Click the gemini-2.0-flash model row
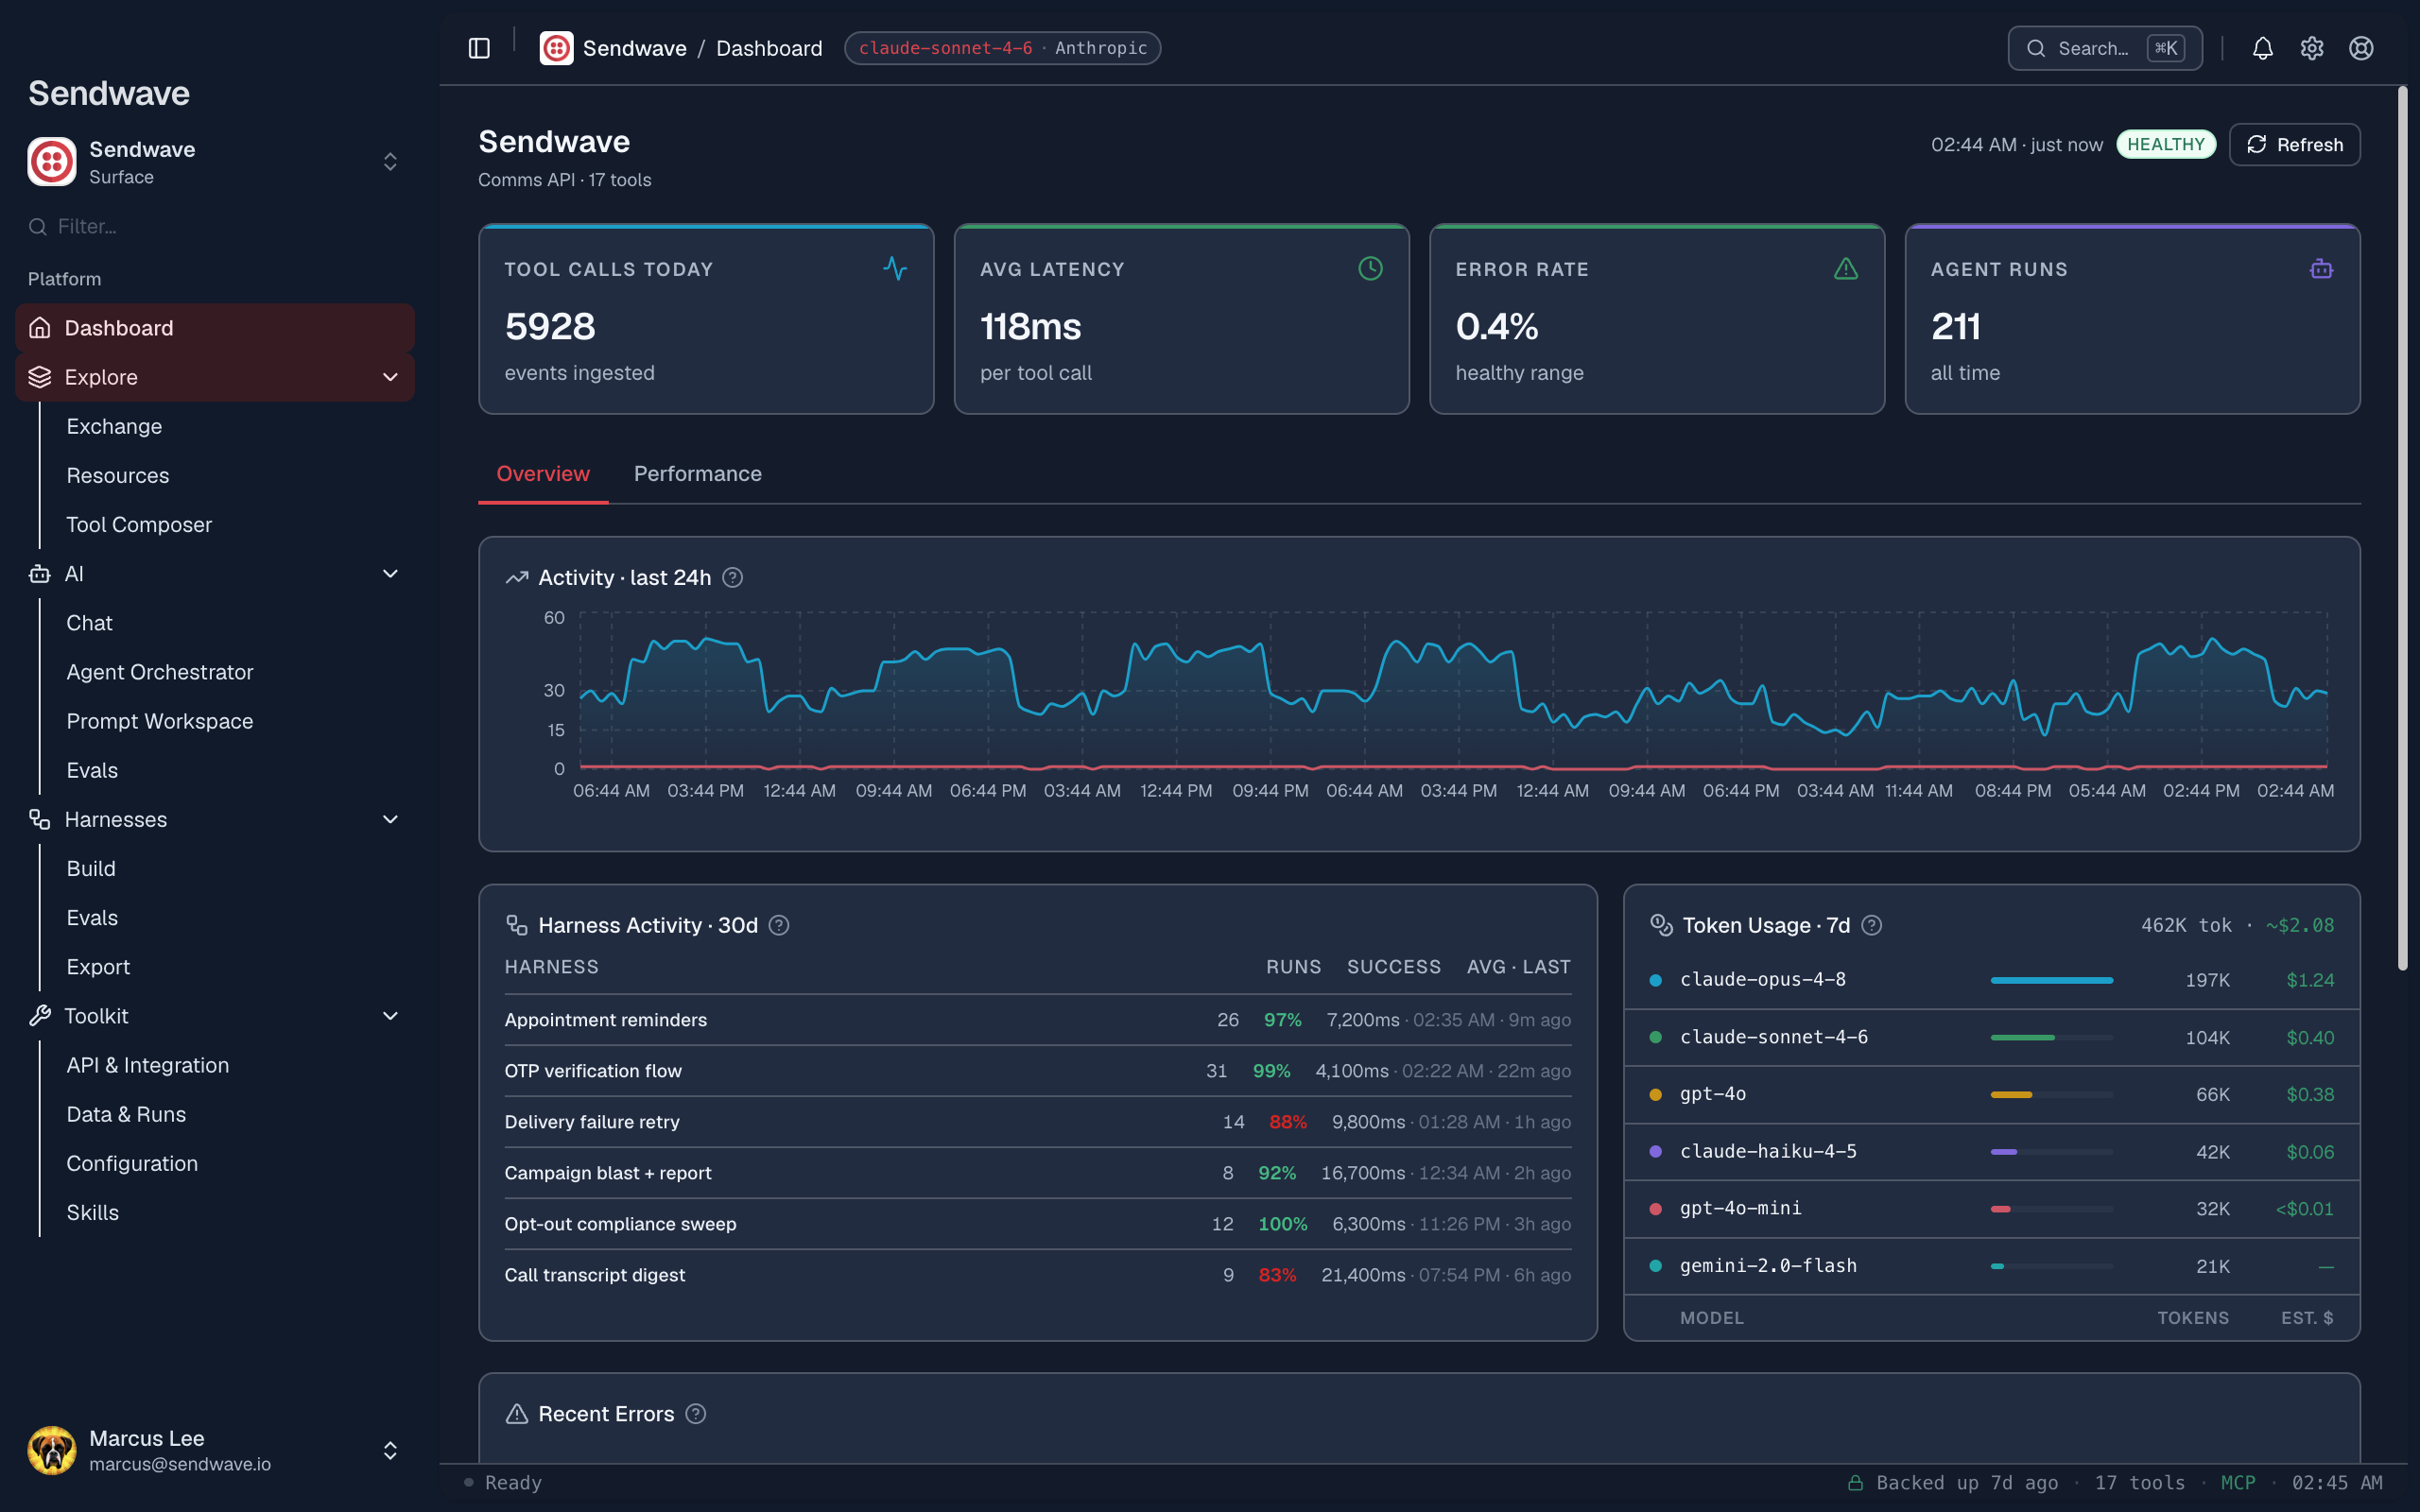The width and height of the screenshot is (2420, 1512). tap(1991, 1266)
